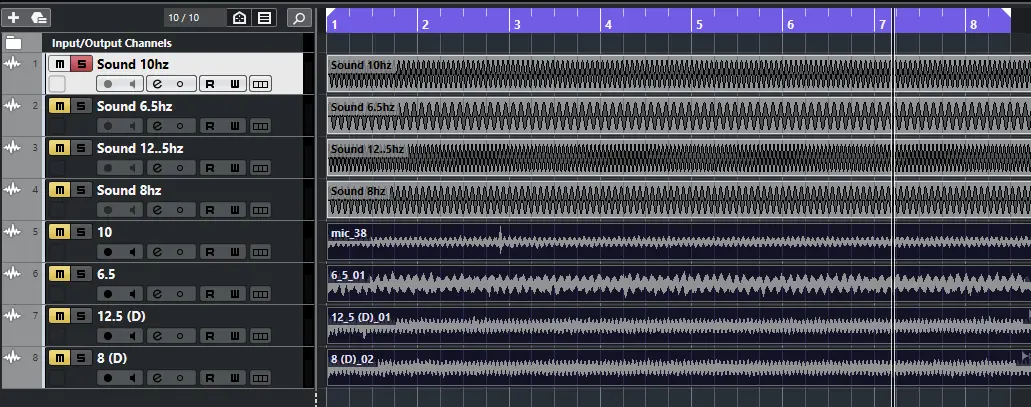Click bar 4 on the timeline ruler

pos(608,23)
